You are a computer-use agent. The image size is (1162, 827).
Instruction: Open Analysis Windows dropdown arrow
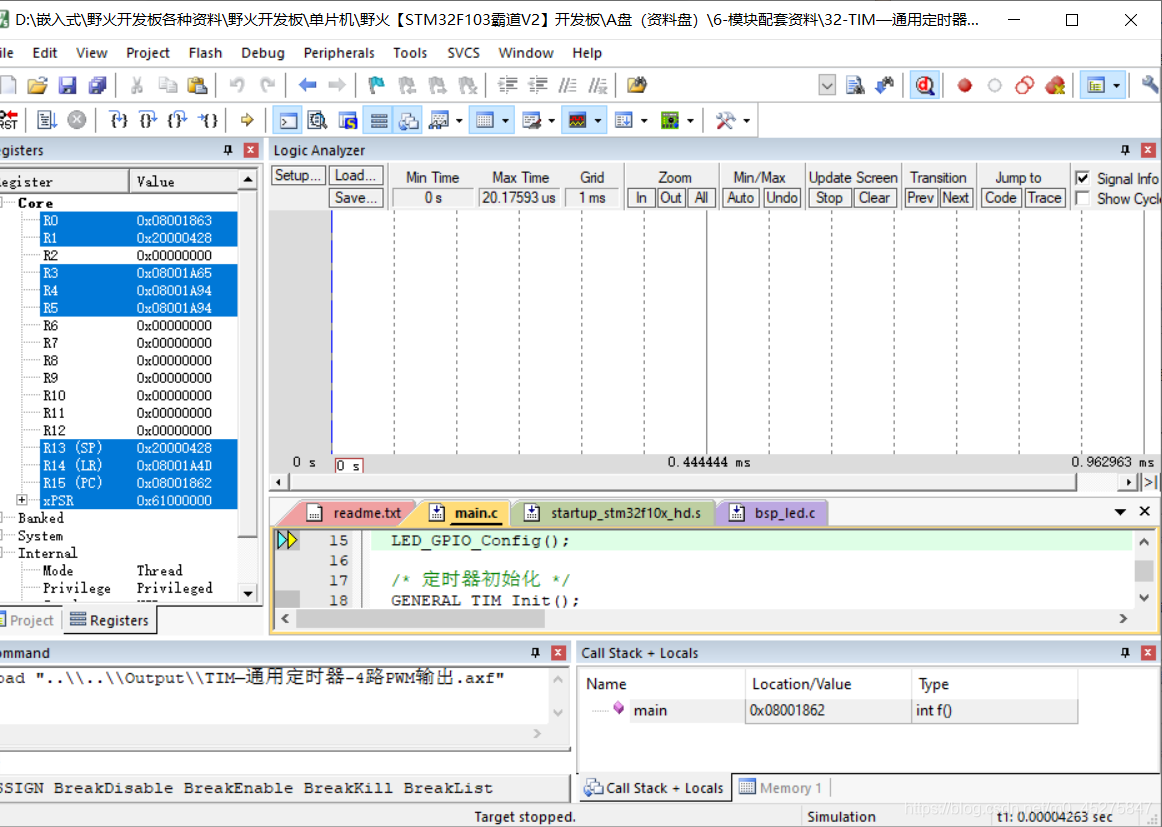point(597,120)
